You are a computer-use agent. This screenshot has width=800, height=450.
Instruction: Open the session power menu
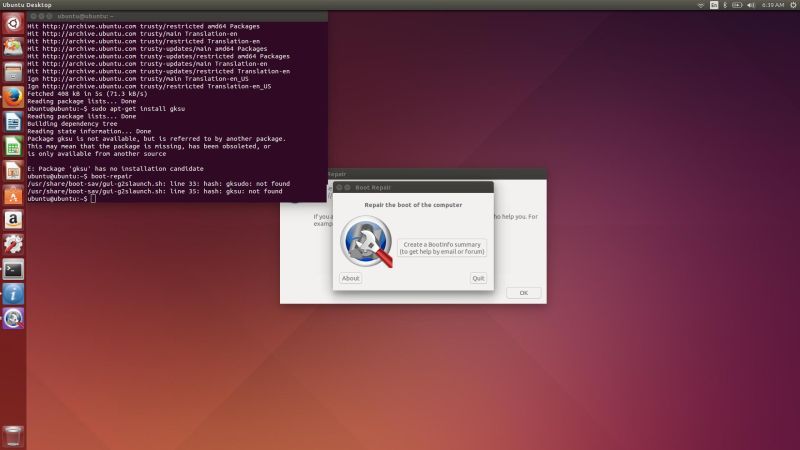coord(793,5)
